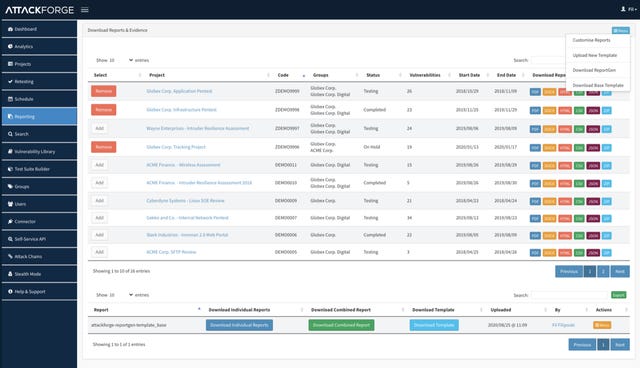Open the reports table Show entries dropdown
Screen dimensions: 640x368
click(121, 295)
